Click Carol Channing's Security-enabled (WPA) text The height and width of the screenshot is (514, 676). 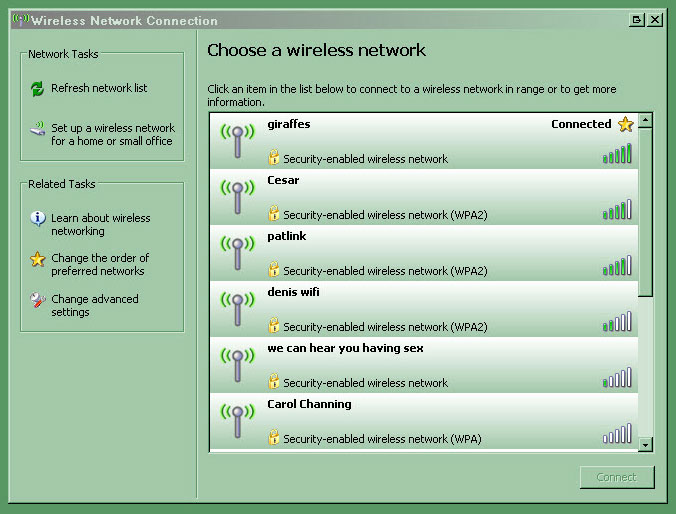coord(382,439)
